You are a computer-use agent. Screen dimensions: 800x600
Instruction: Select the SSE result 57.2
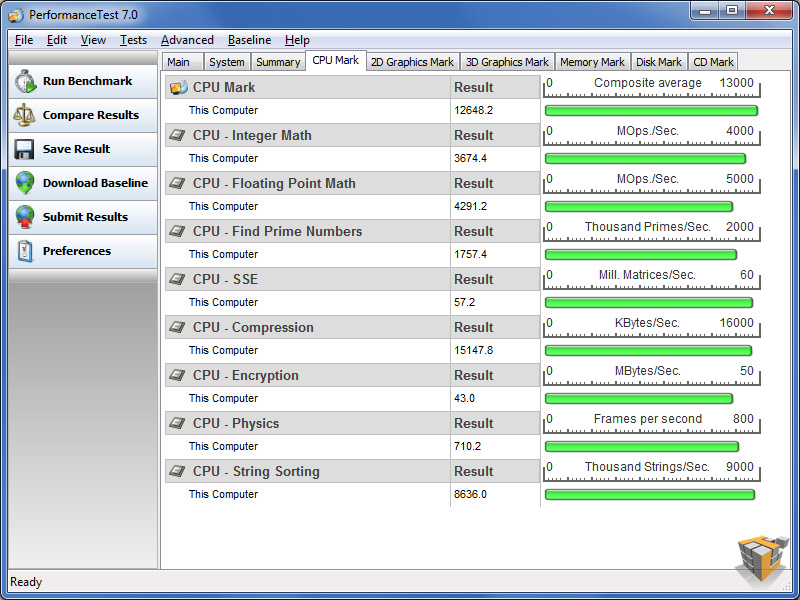464,302
